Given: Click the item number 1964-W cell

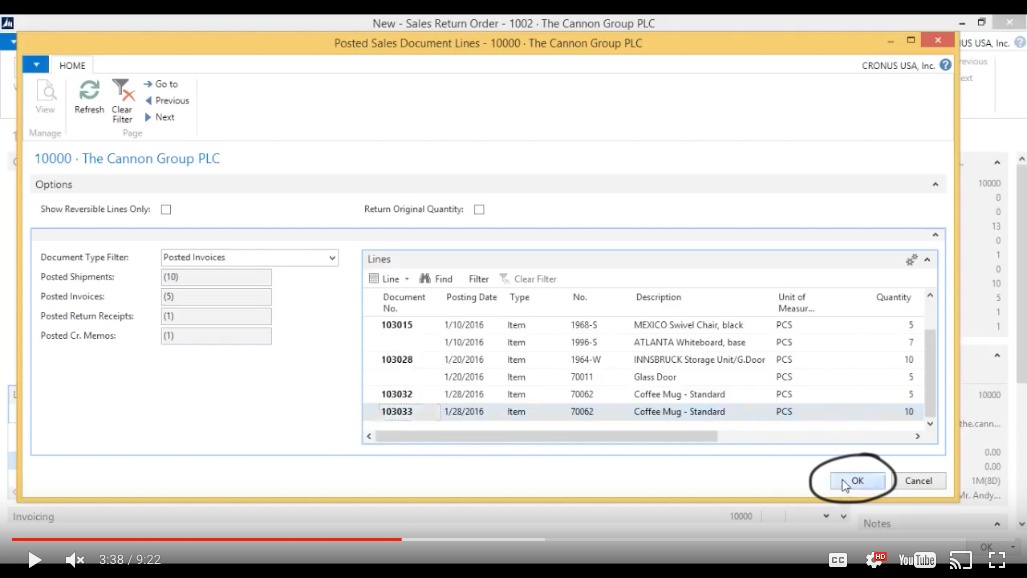Looking at the screenshot, I should (586, 360).
